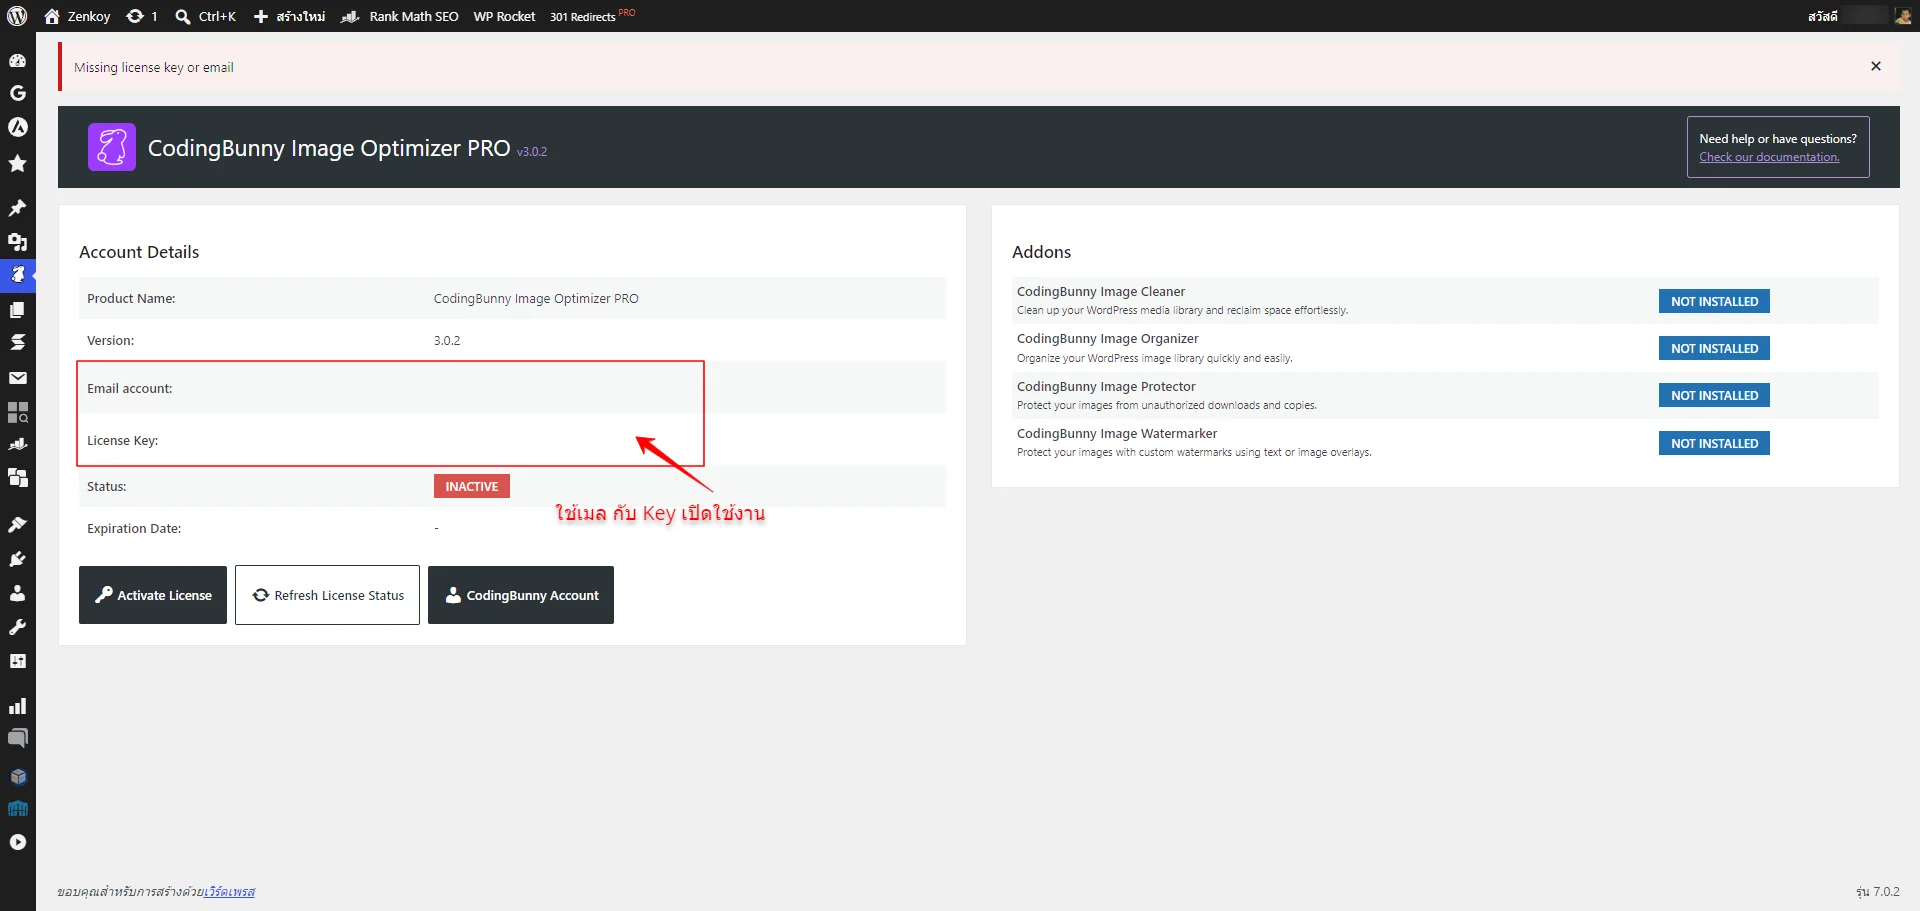This screenshot has height=911, width=1920.
Task: Open WP Rocket admin bar menu
Action: (504, 16)
